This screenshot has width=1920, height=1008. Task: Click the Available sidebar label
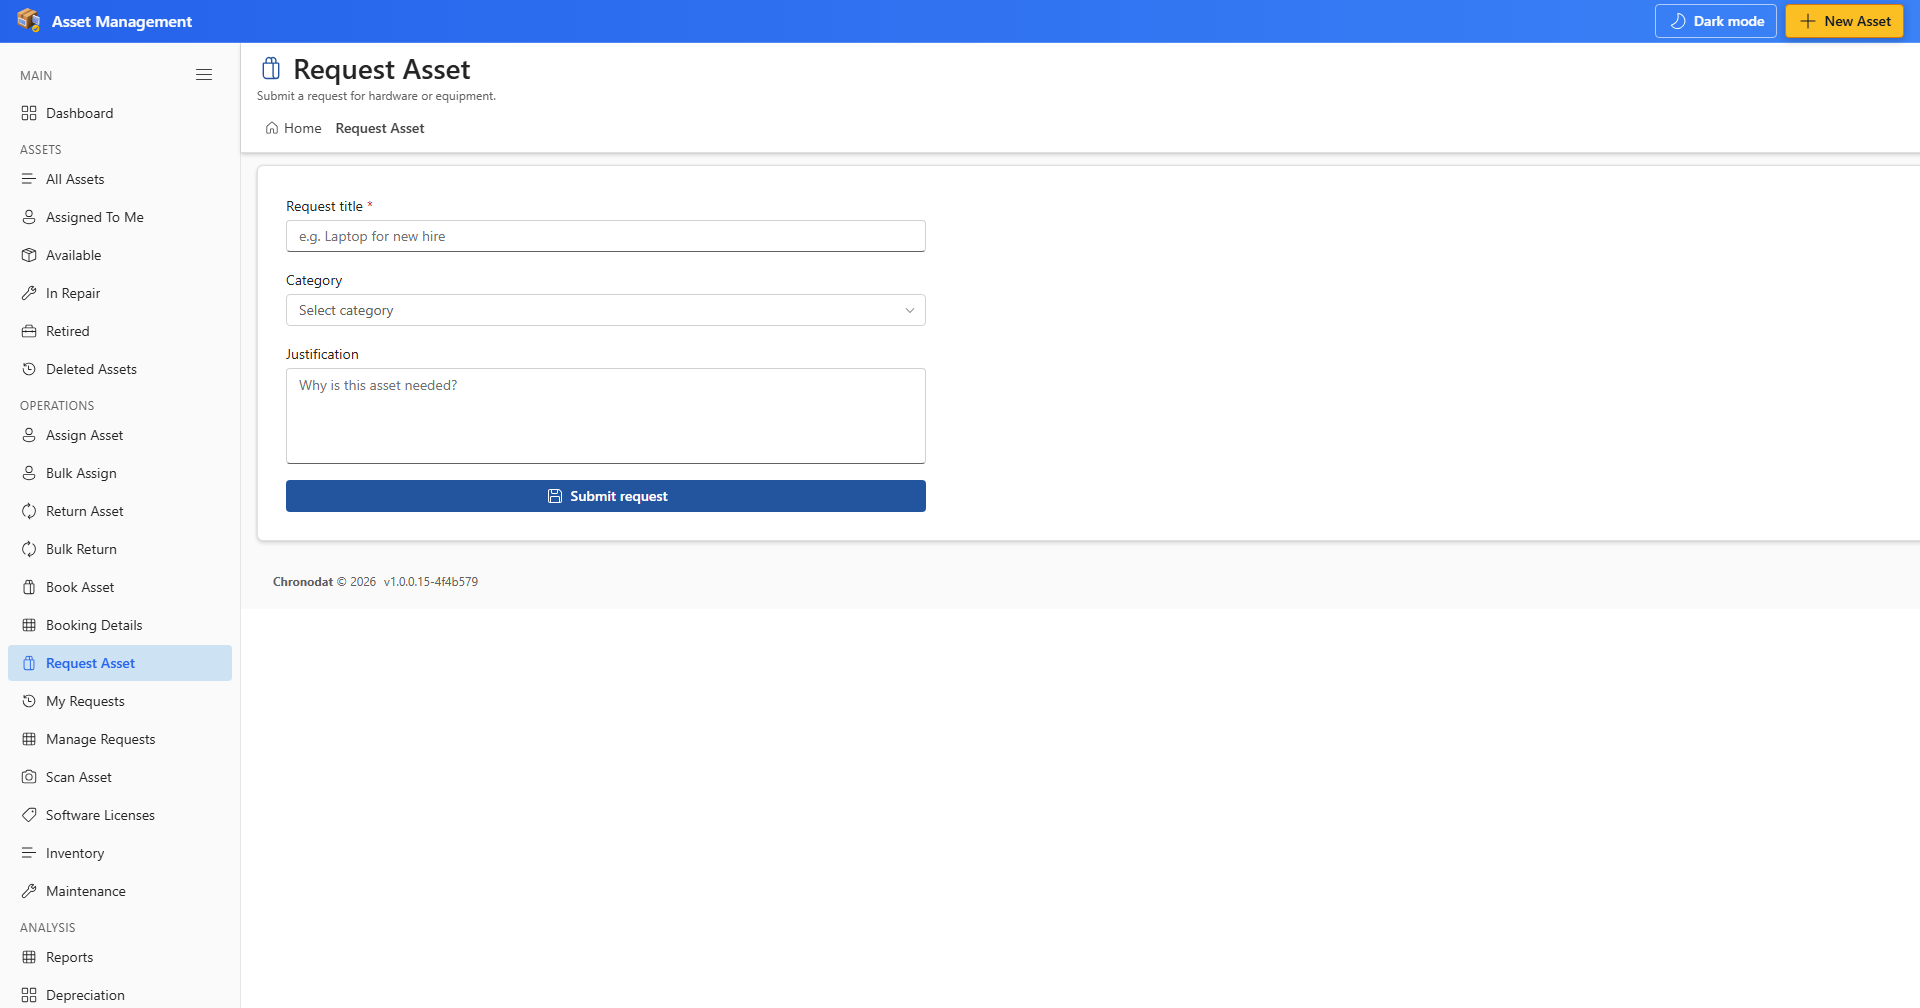click(74, 255)
